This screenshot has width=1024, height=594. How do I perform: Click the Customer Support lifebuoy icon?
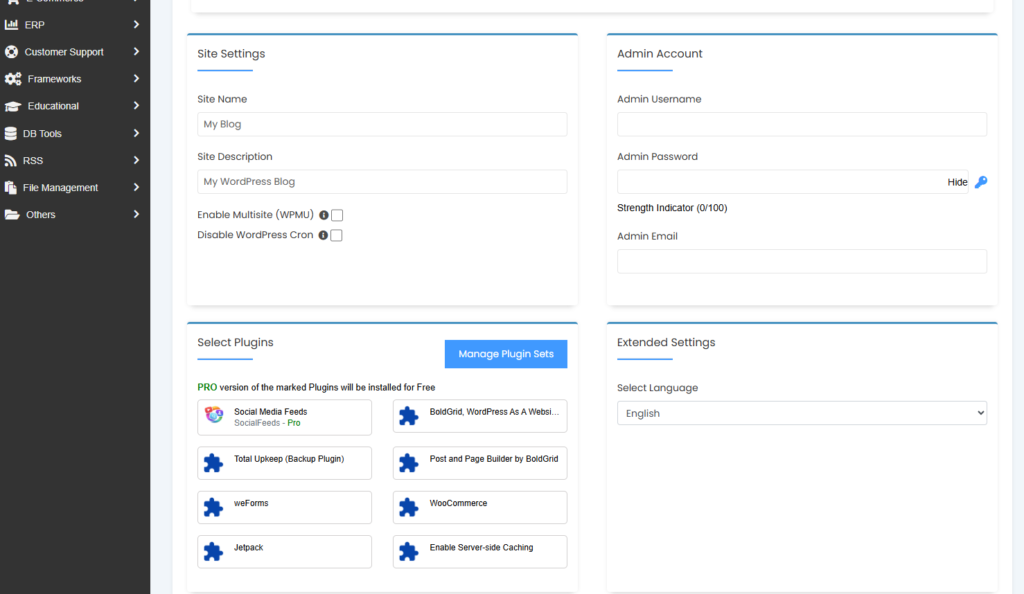[12, 52]
